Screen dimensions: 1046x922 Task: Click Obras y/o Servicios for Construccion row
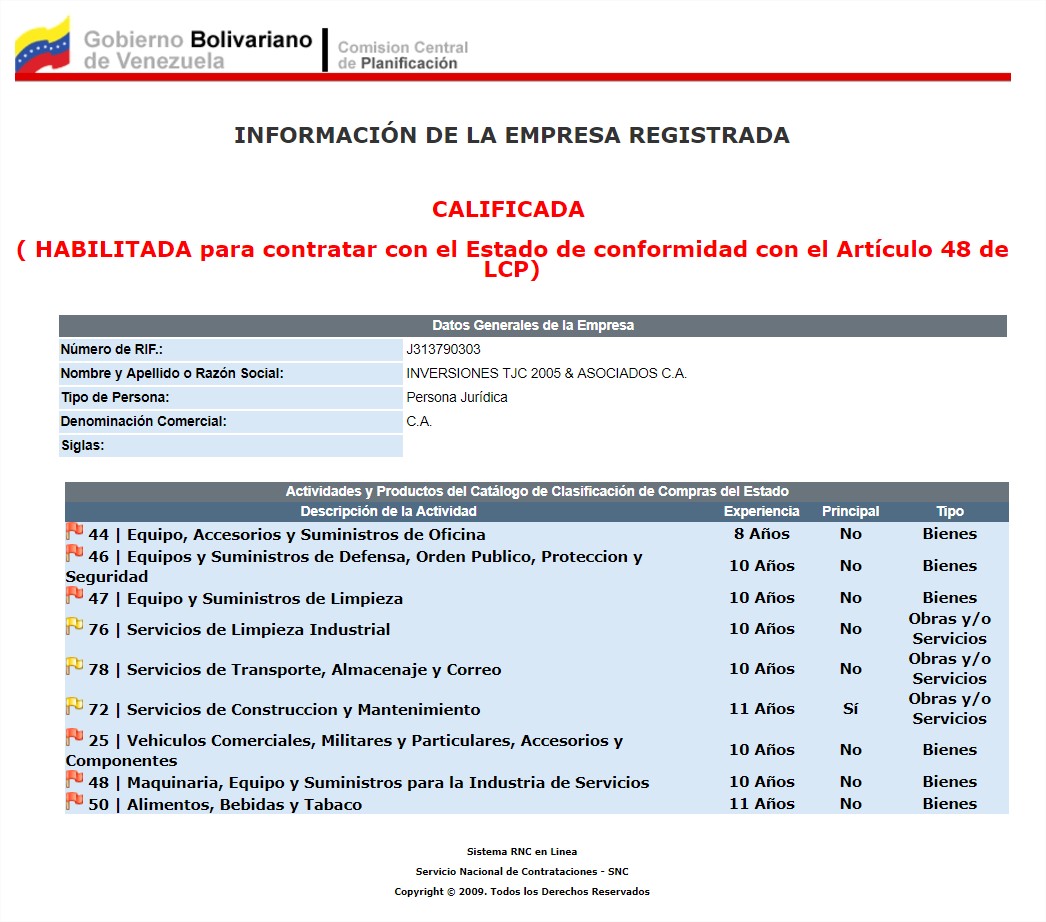950,709
